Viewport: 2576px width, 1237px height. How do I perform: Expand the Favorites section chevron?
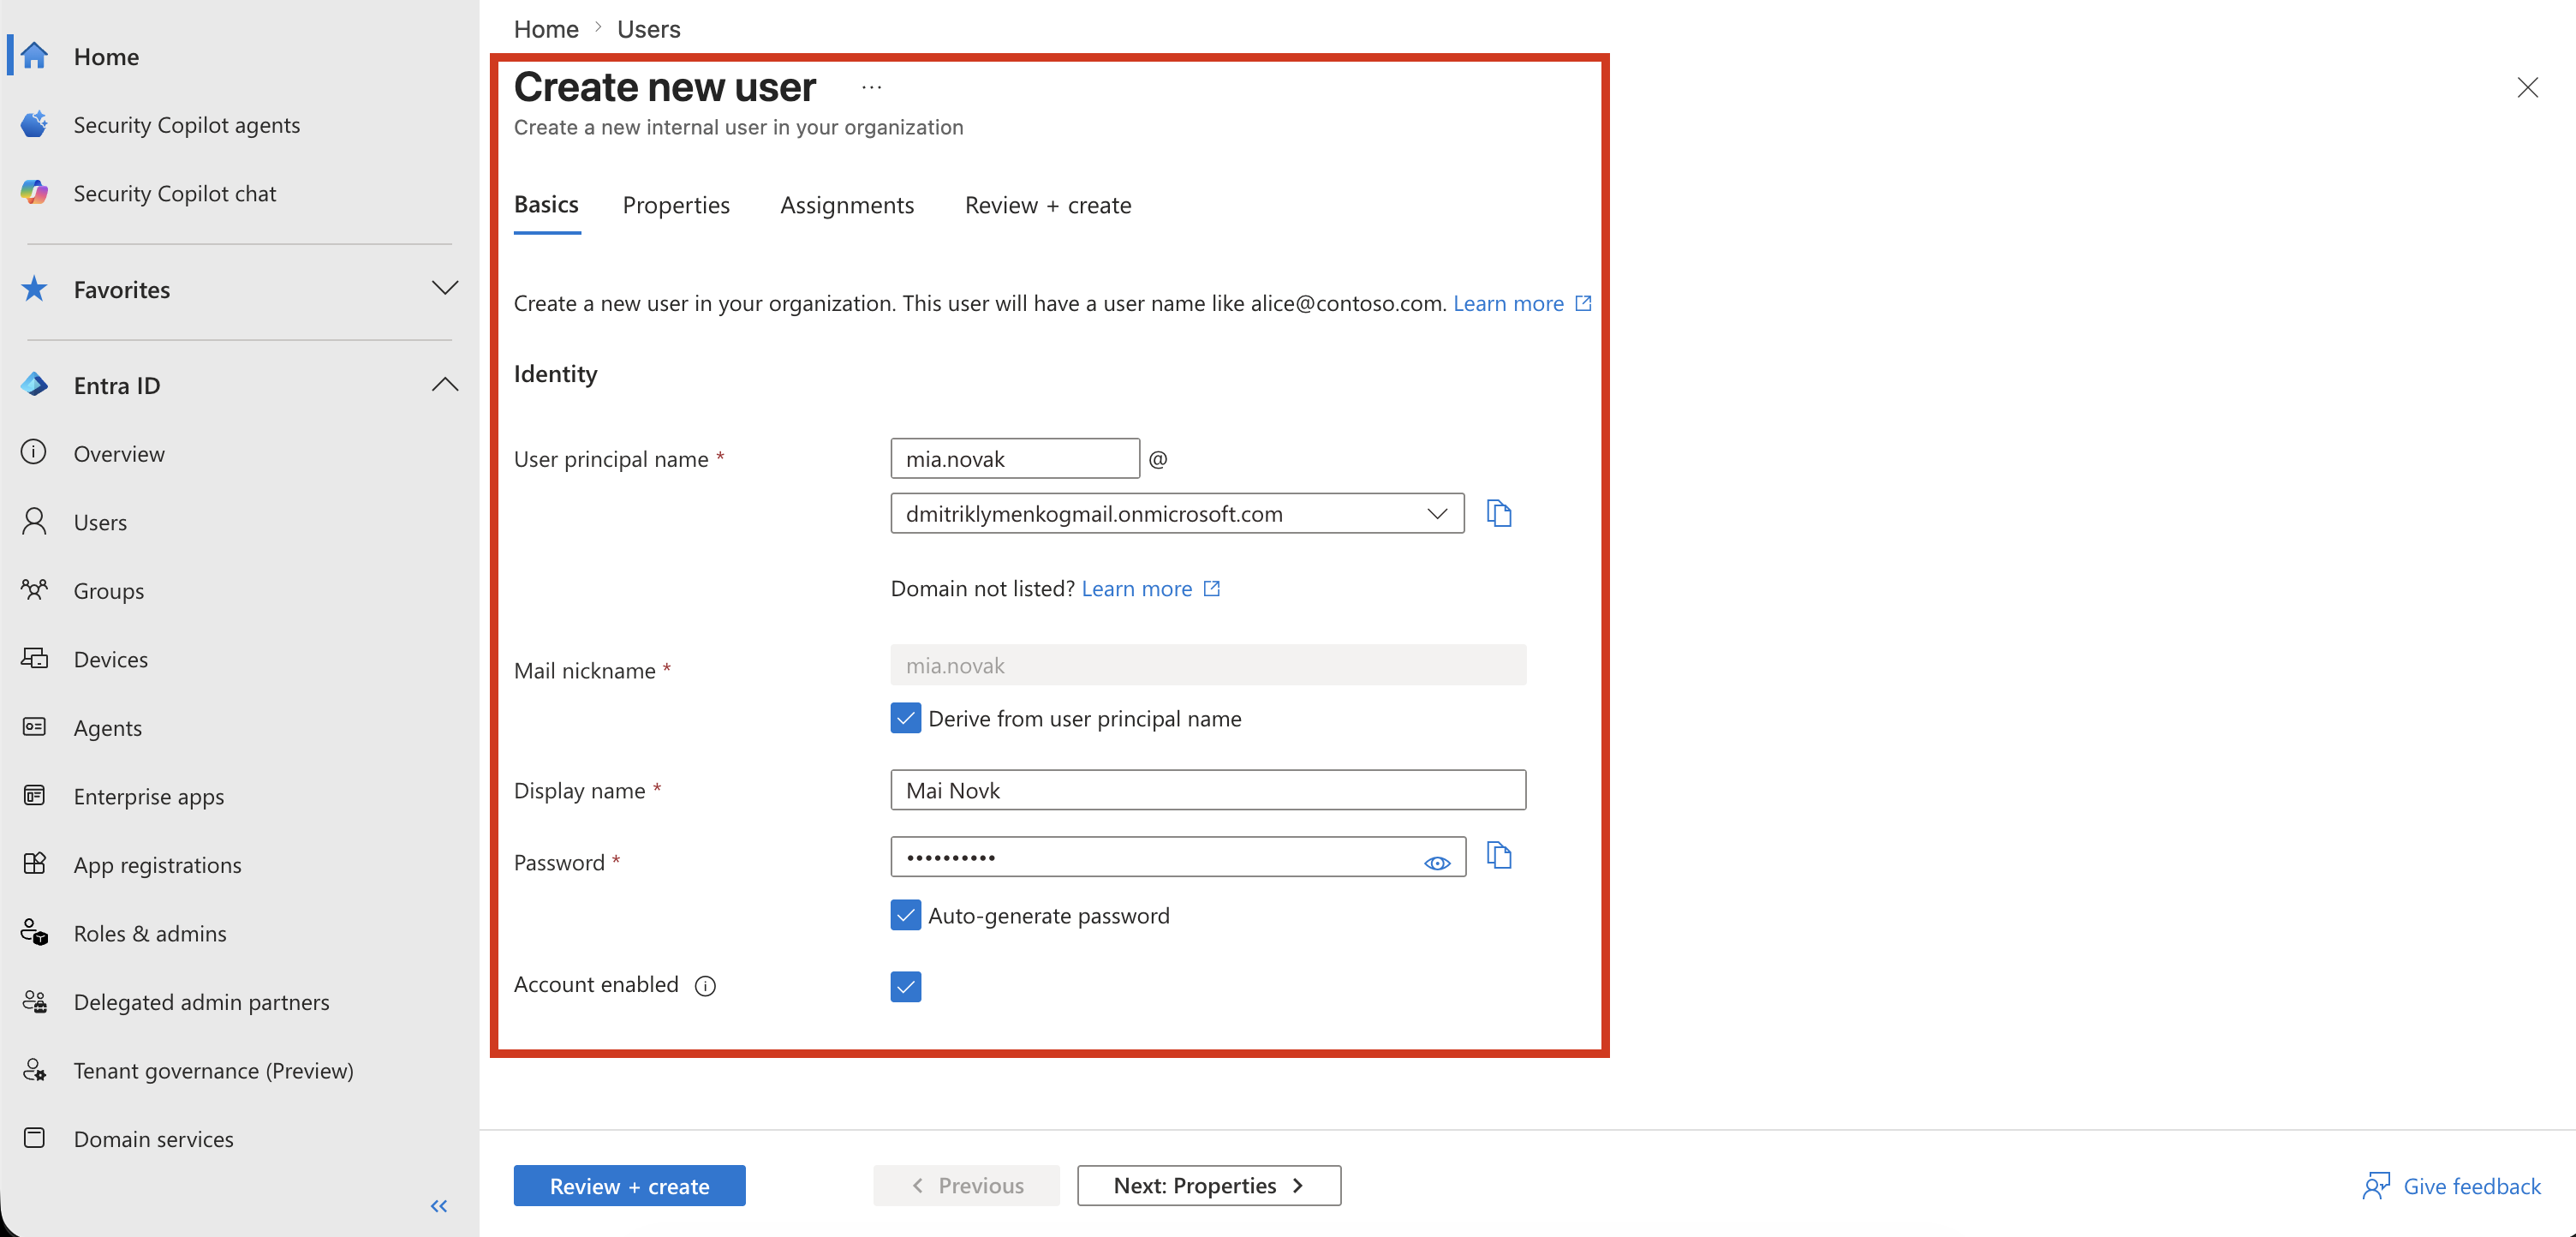(445, 288)
